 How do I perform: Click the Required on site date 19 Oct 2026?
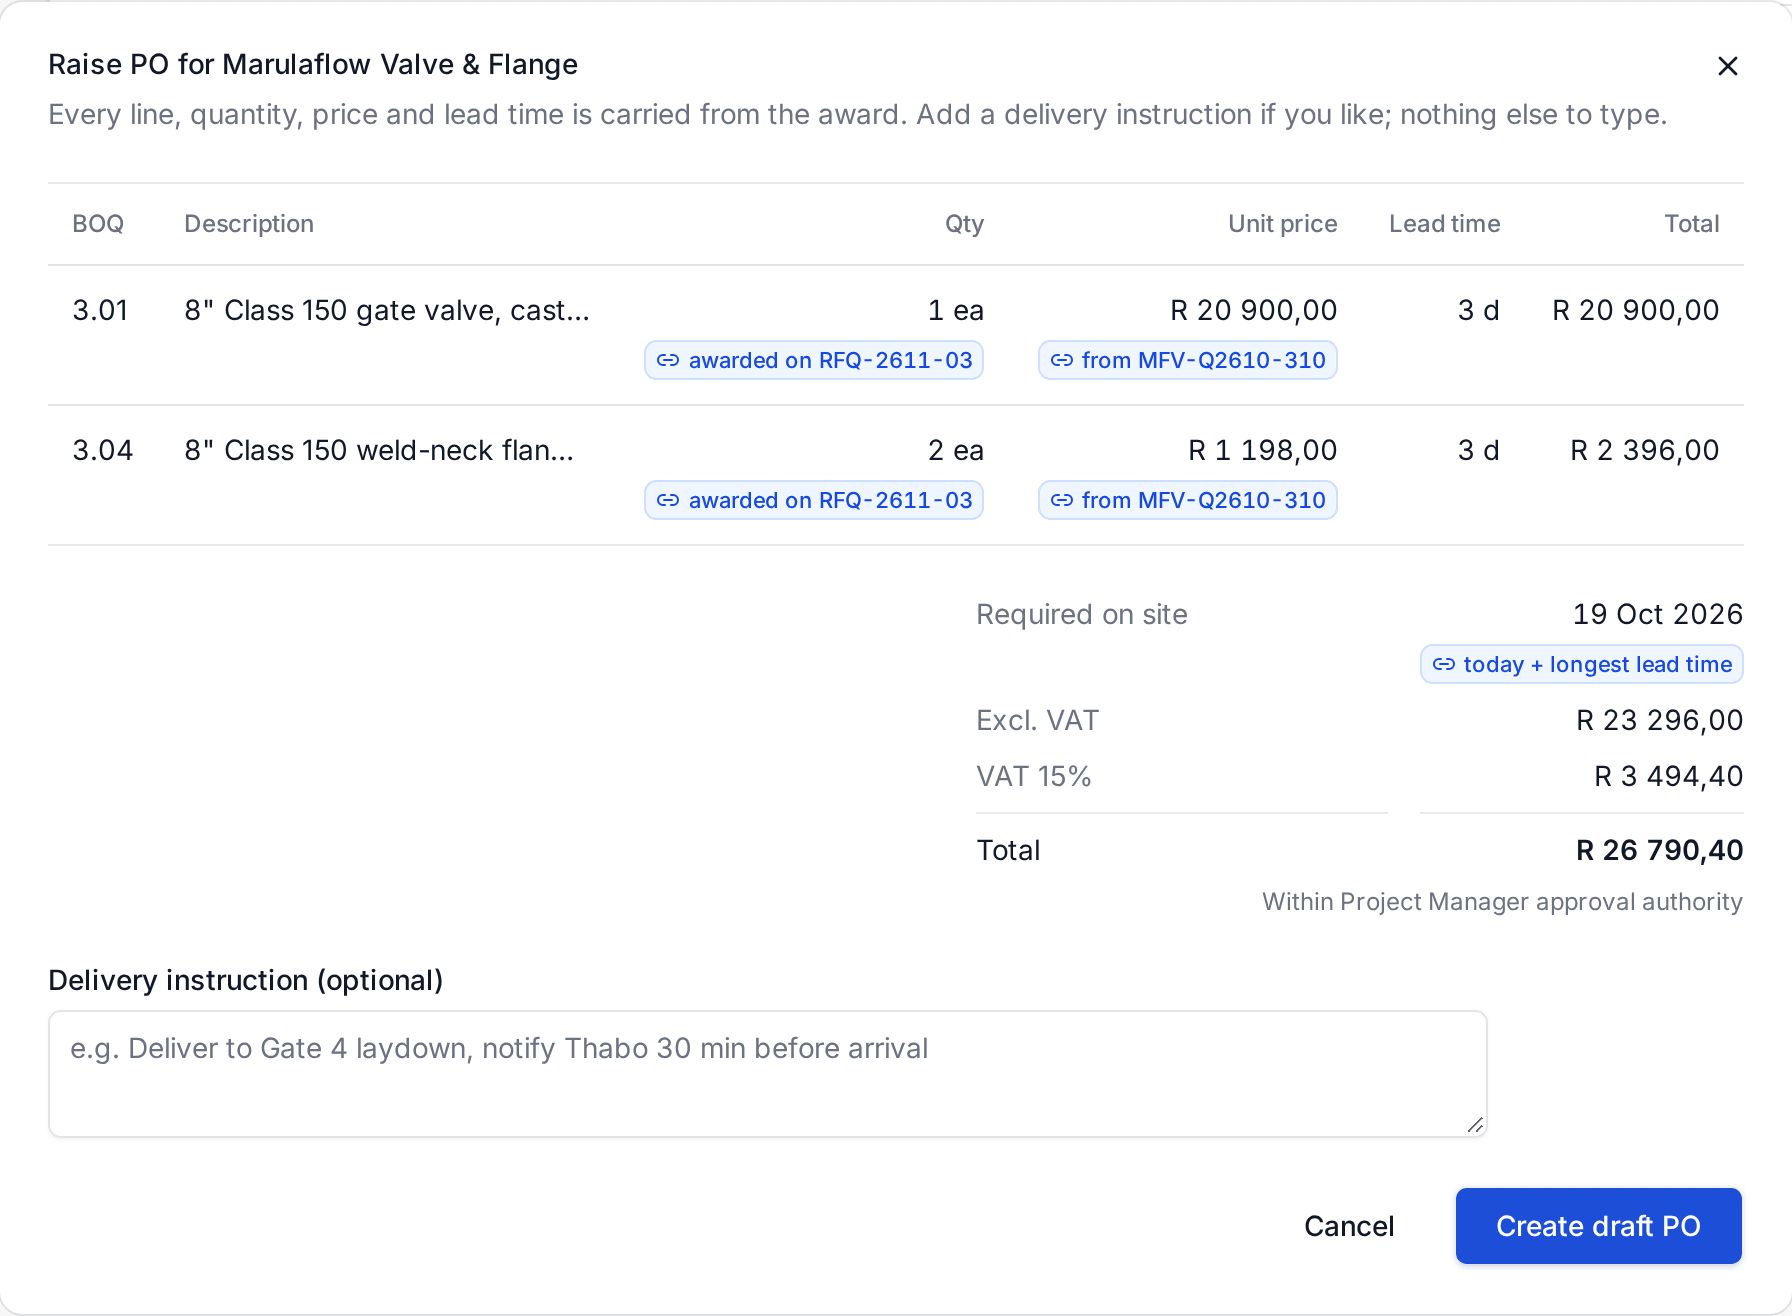click(1657, 614)
